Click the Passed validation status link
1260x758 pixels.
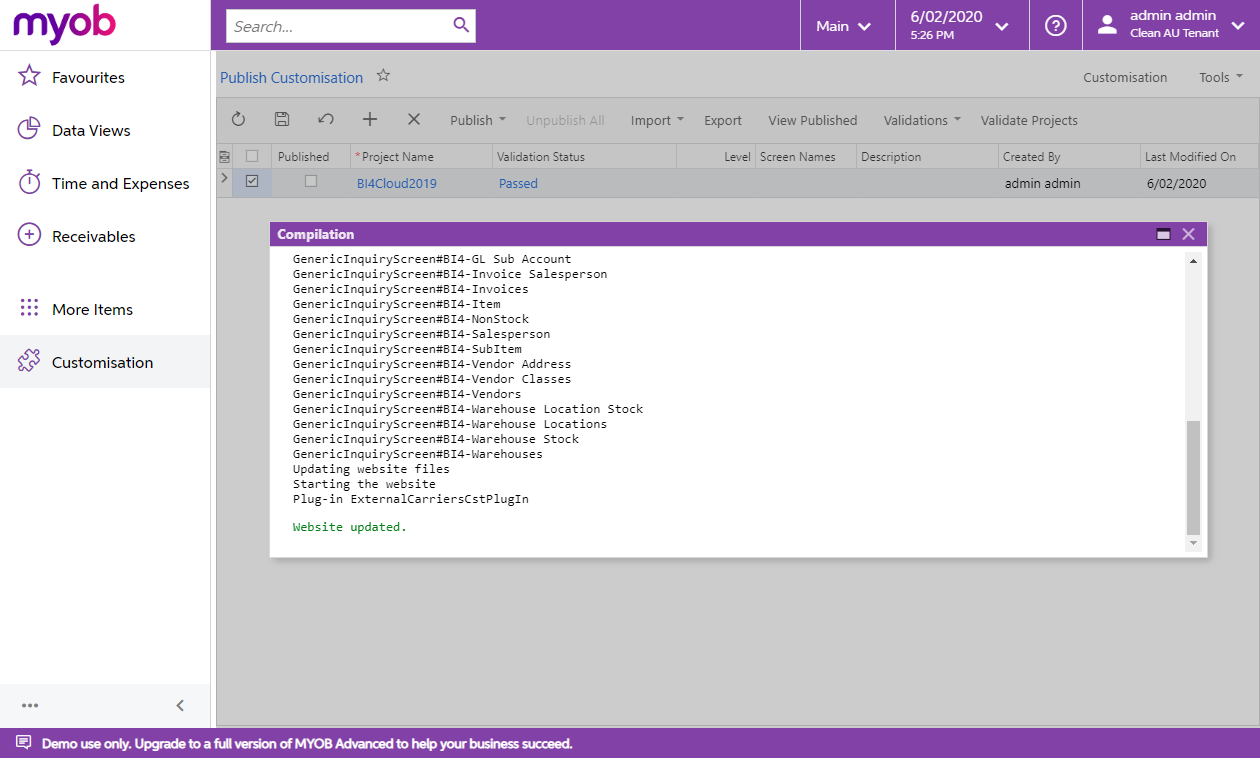click(518, 183)
